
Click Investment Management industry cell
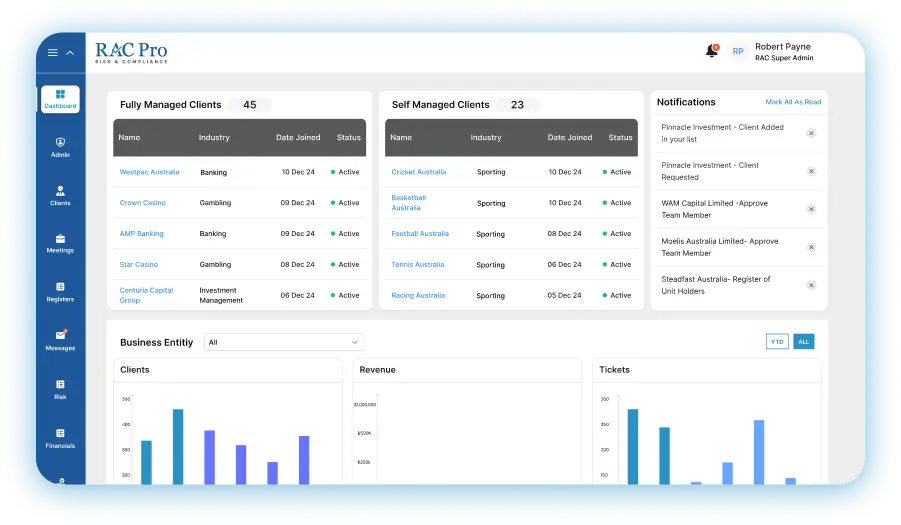click(x=221, y=295)
